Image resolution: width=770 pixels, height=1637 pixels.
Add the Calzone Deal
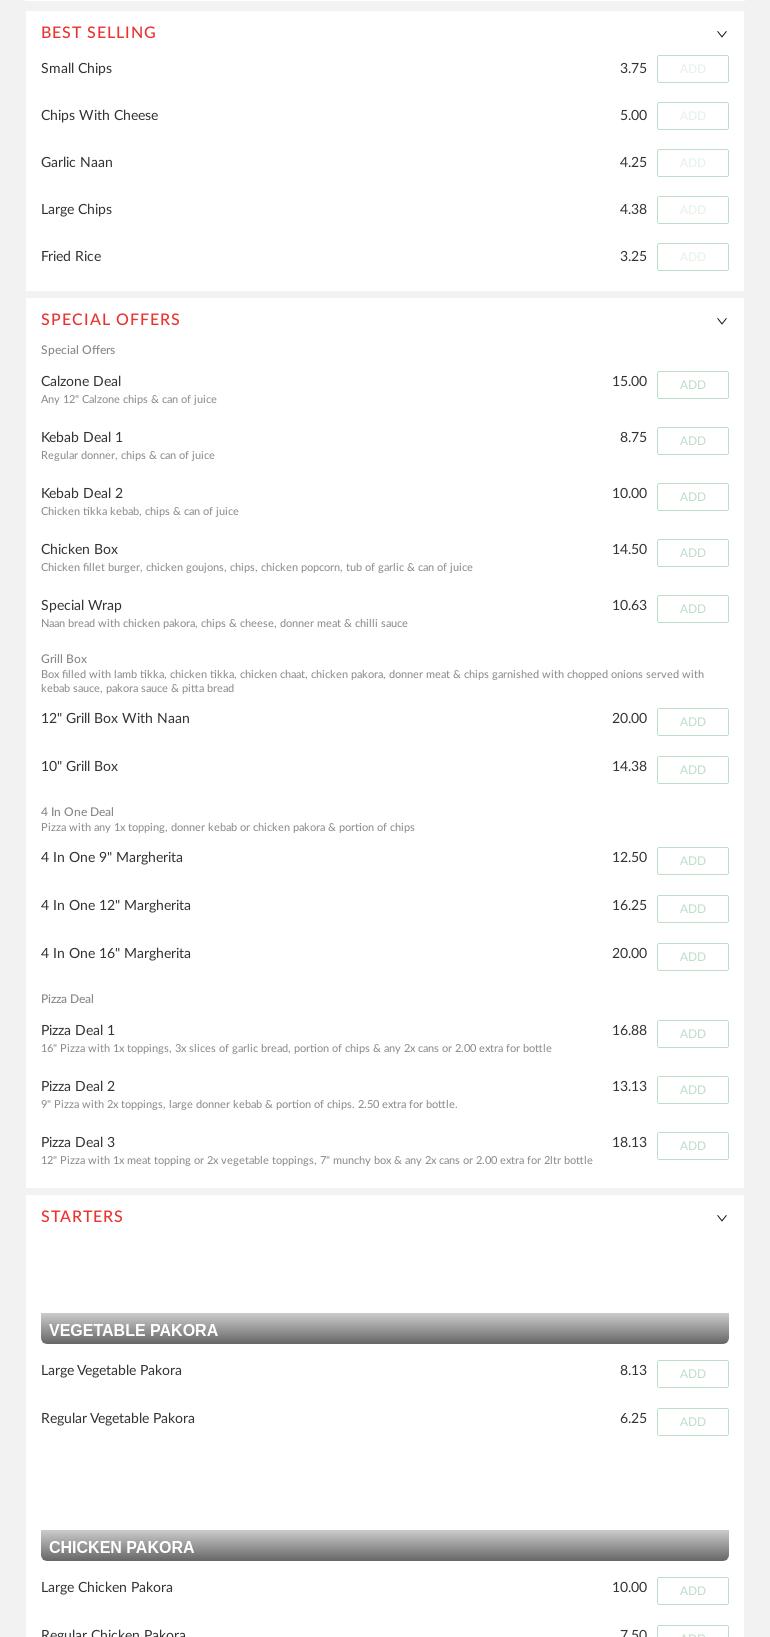click(x=692, y=385)
